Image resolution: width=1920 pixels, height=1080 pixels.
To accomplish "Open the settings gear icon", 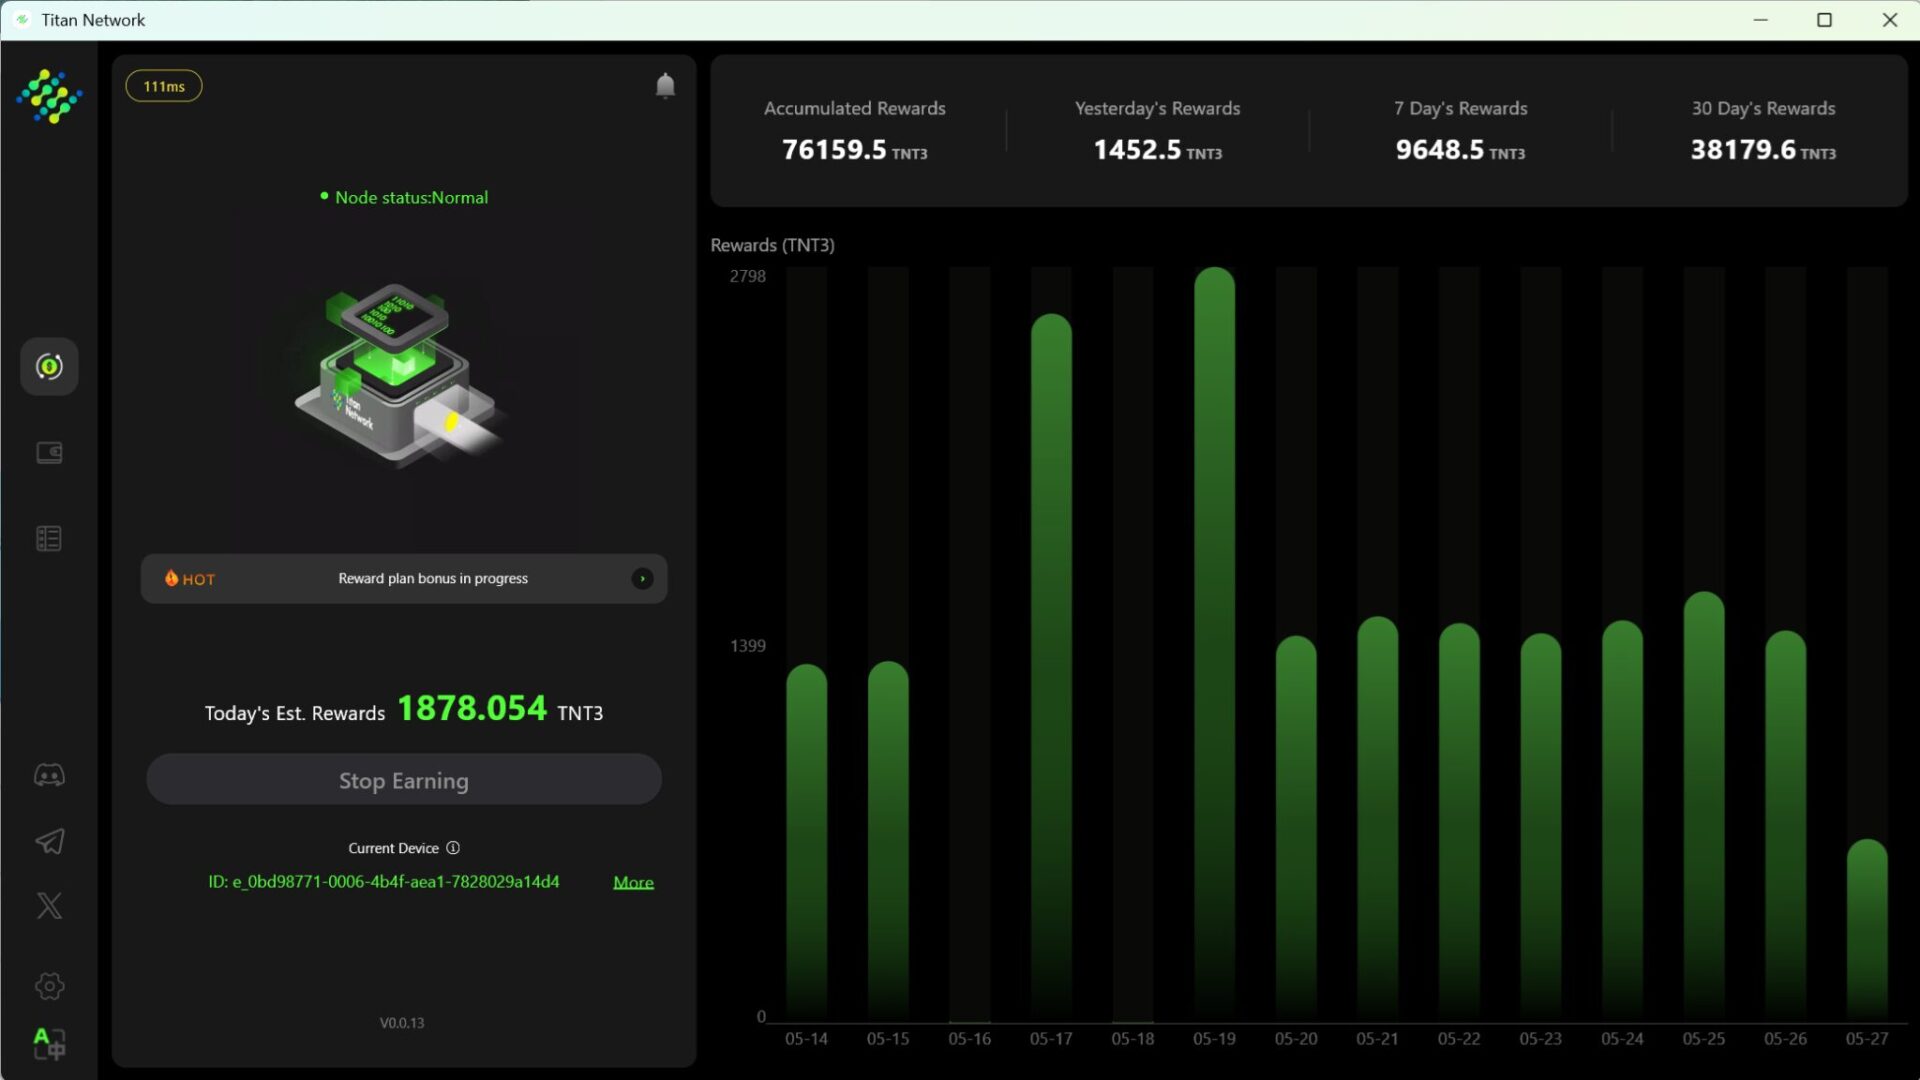I will pyautogui.click(x=49, y=986).
